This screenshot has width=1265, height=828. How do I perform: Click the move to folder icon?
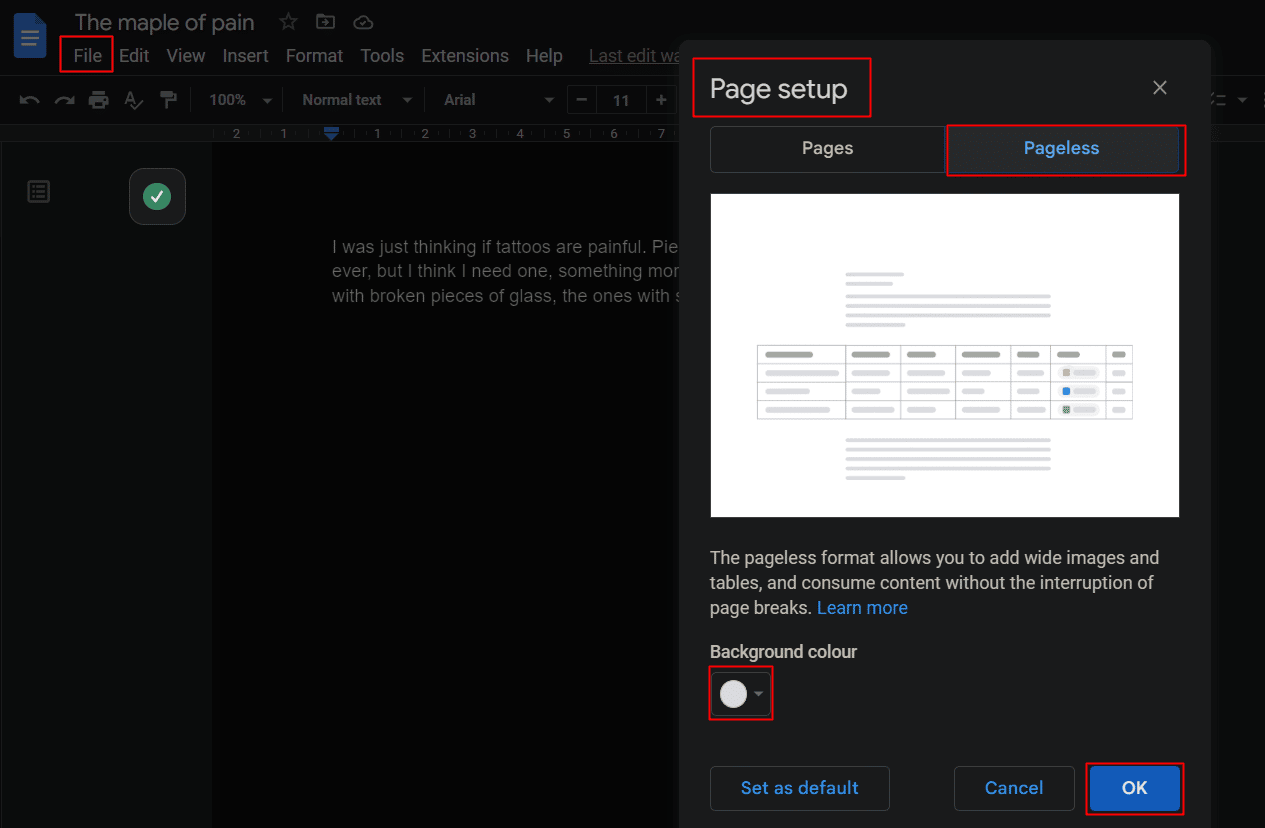point(326,21)
